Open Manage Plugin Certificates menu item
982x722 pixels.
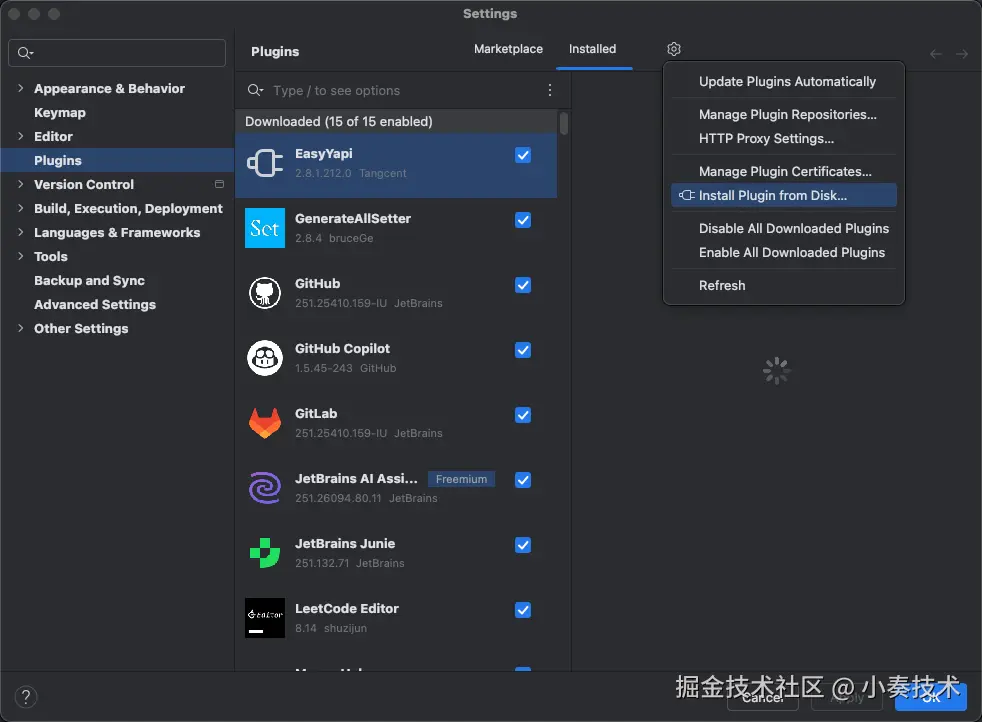[783, 172]
